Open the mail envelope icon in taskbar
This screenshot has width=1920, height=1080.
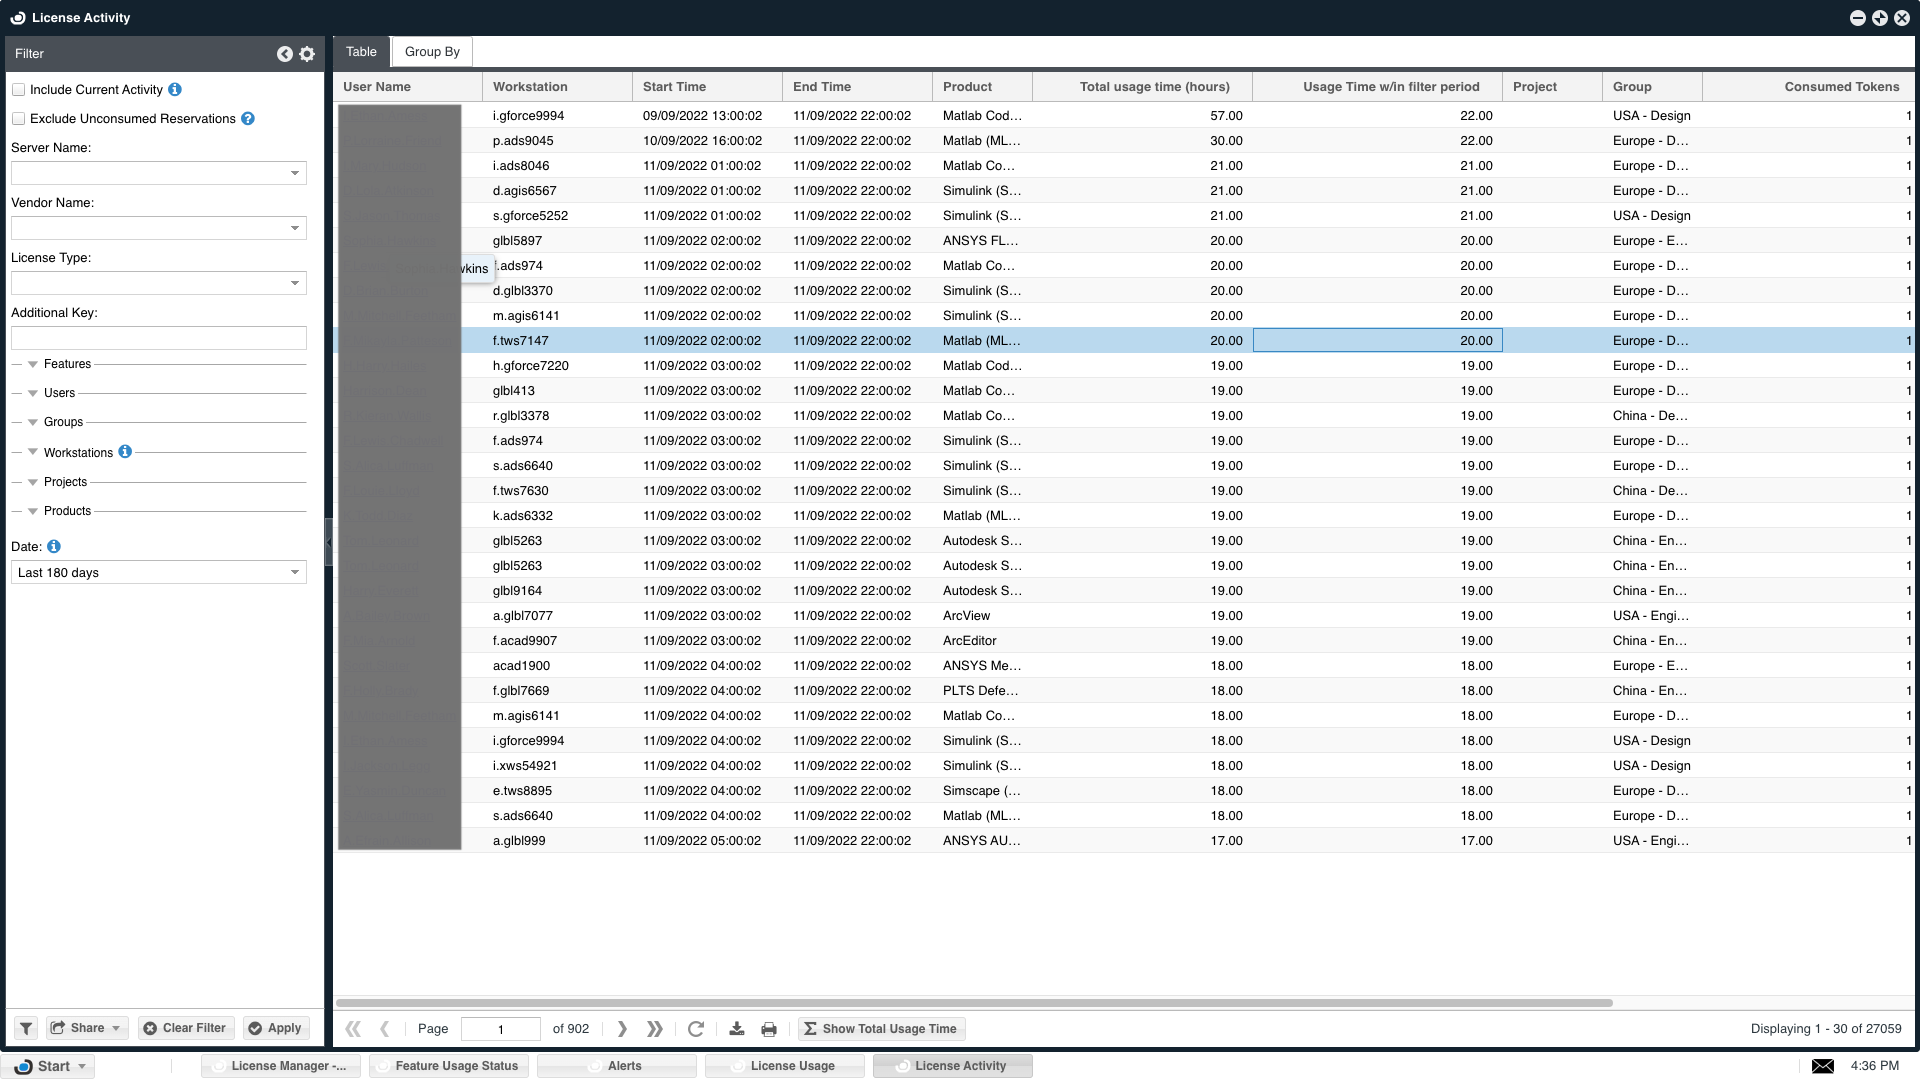pyautogui.click(x=1823, y=1066)
